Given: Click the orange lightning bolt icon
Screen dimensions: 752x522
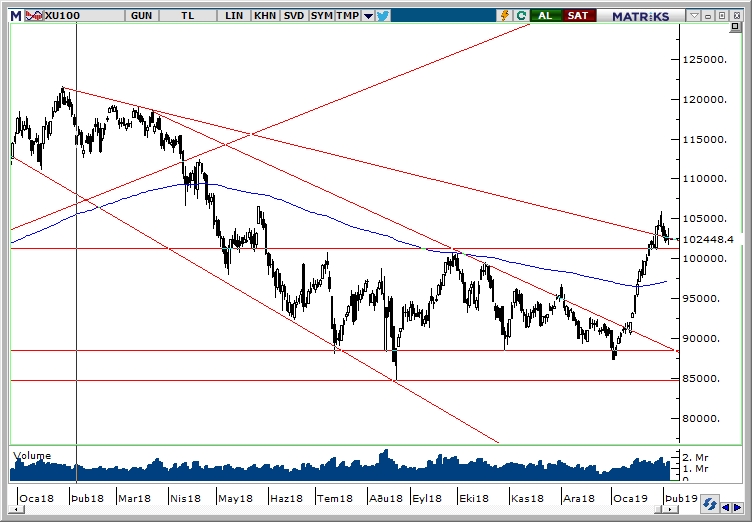Looking at the screenshot, I should point(505,16).
